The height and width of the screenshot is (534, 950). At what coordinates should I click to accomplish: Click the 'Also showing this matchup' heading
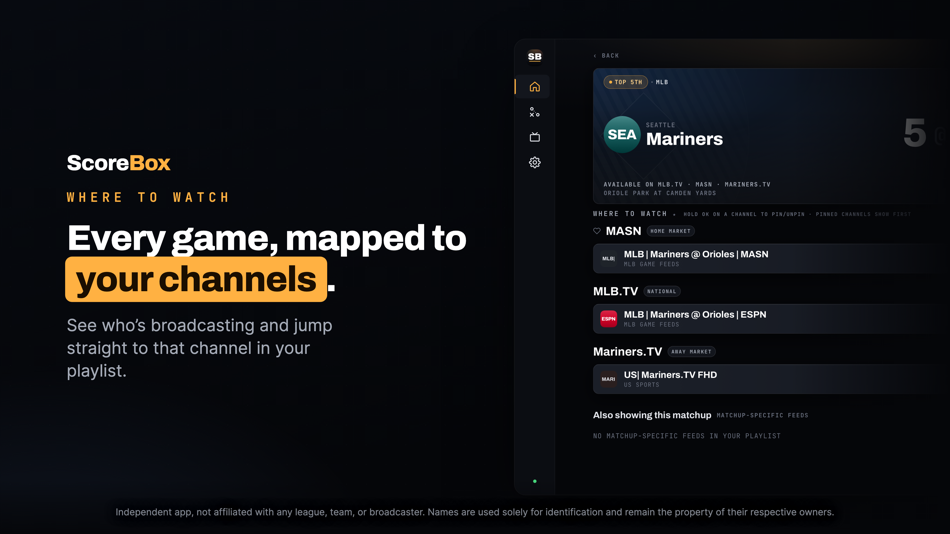pyautogui.click(x=652, y=415)
